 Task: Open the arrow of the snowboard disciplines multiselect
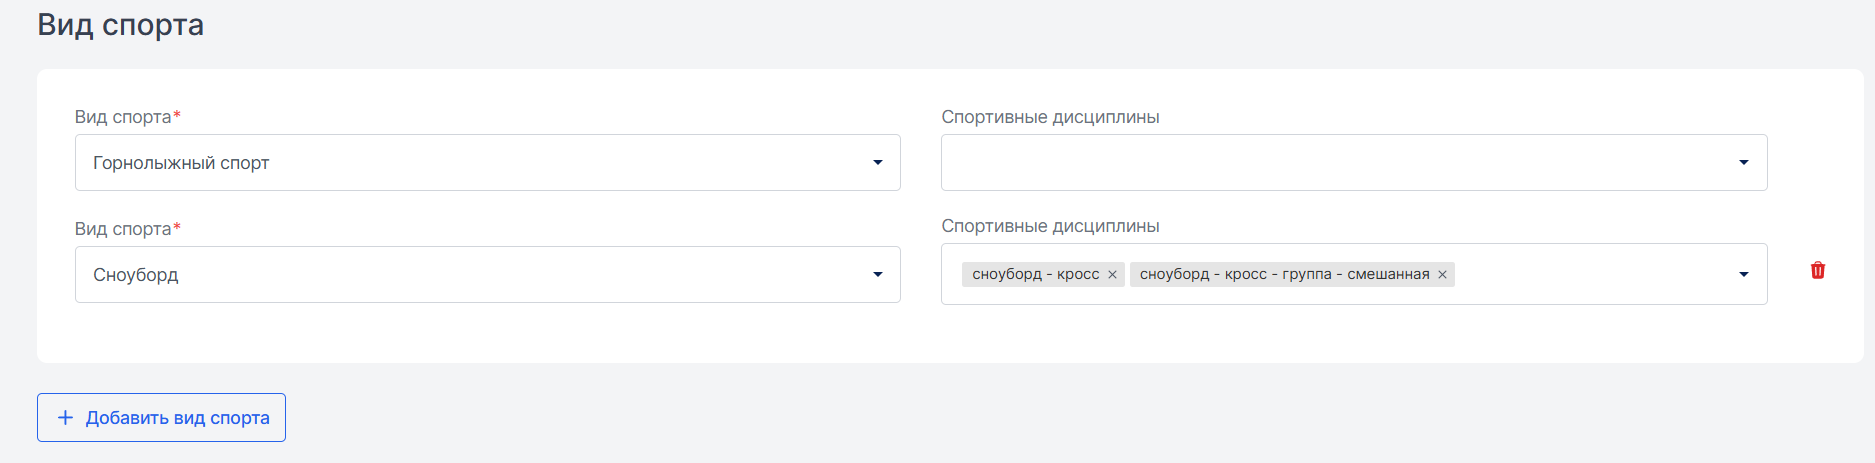click(1743, 275)
